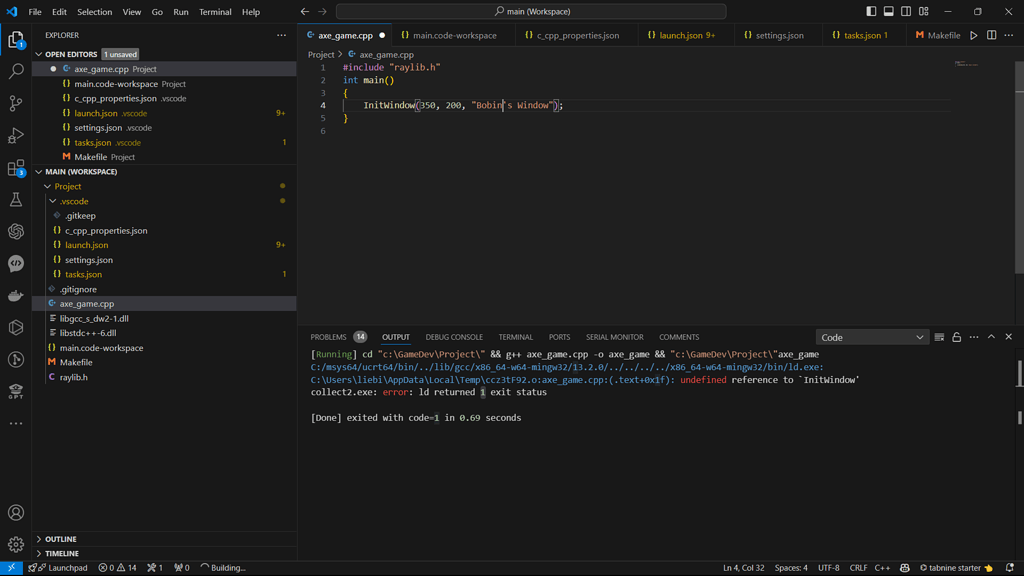Open the Search view in activity bar
This screenshot has width=1024, height=576.
point(16,71)
